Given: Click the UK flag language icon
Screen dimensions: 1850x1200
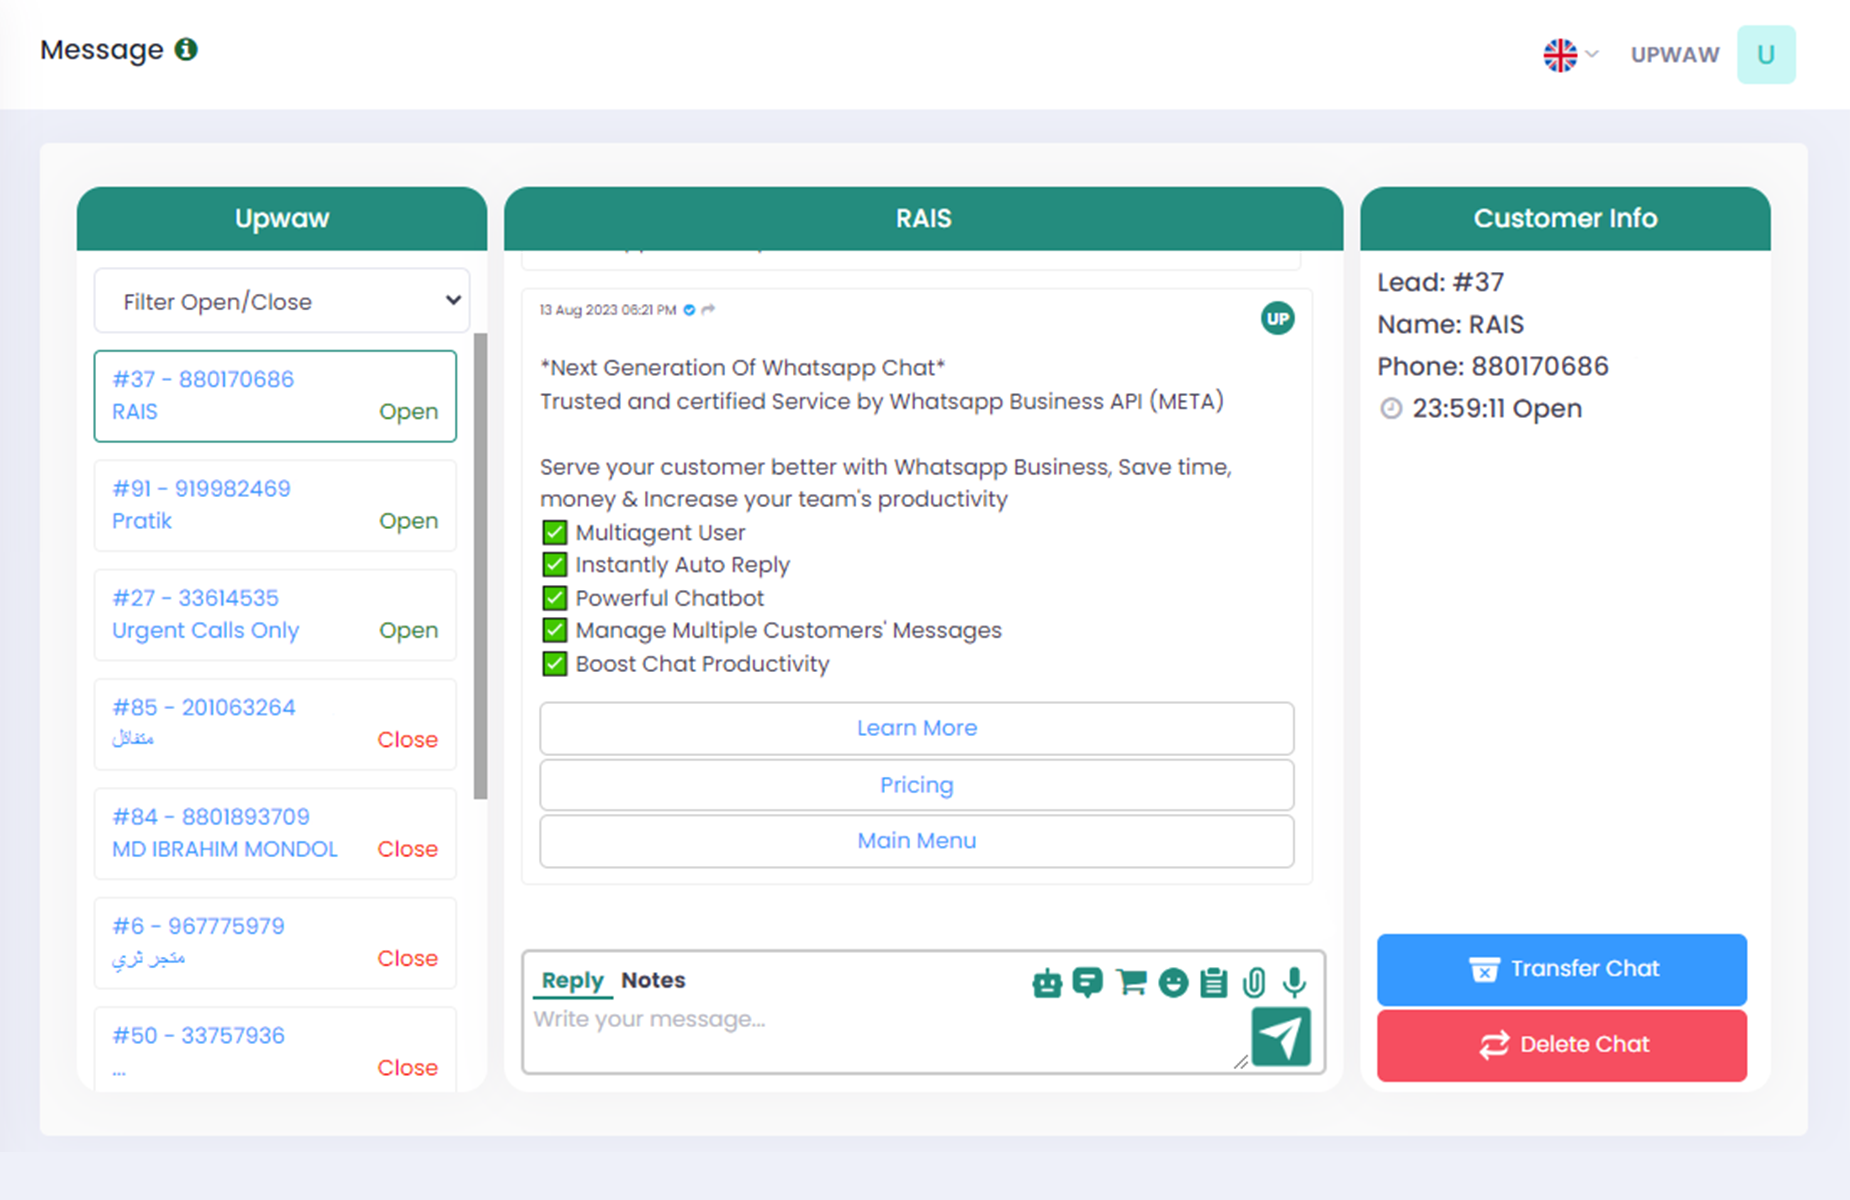Looking at the screenshot, I should pyautogui.click(x=1560, y=55).
